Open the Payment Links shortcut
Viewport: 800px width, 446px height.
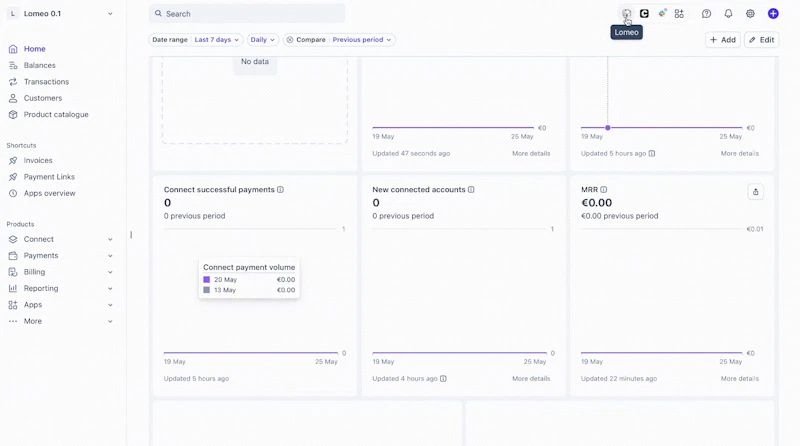point(49,177)
